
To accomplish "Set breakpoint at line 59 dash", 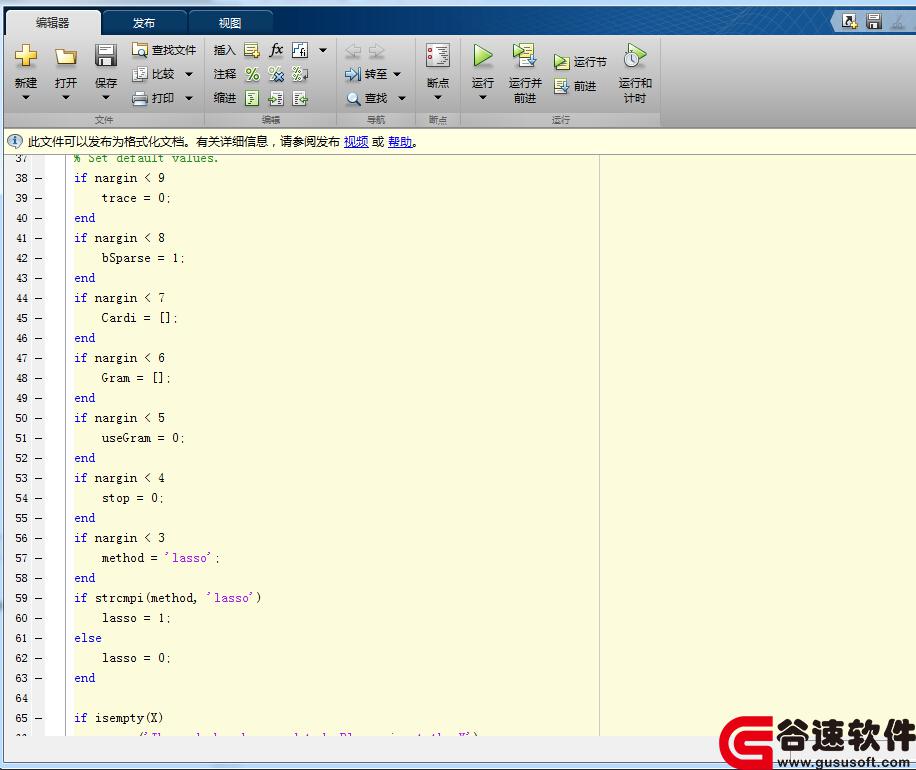I will pos(39,598).
